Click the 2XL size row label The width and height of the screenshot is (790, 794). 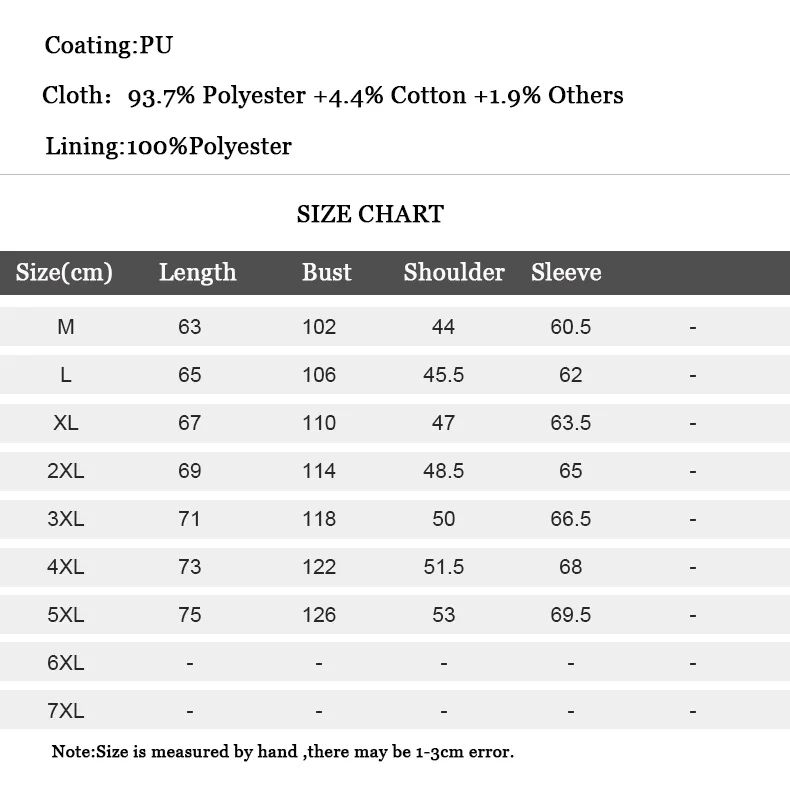[x=66, y=471]
